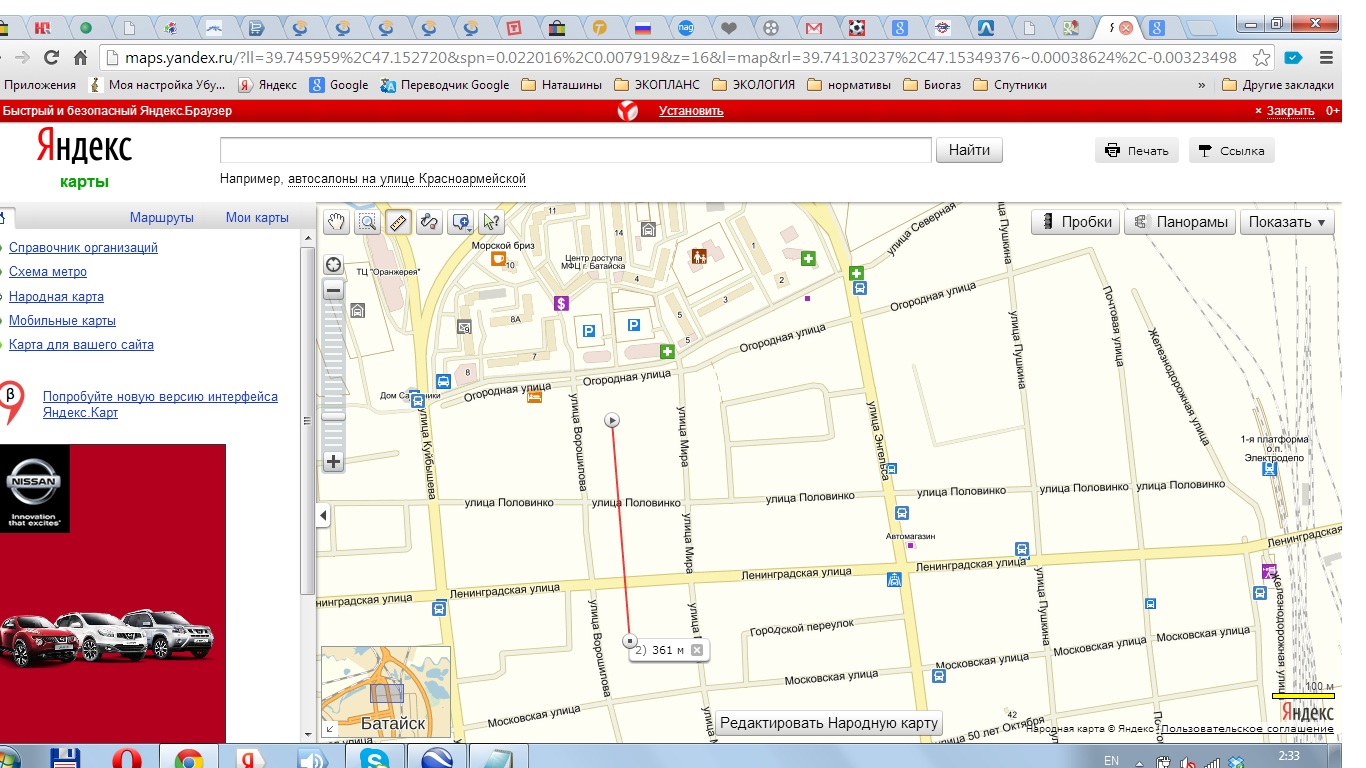Click the garage icon beside building 14

point(648,230)
